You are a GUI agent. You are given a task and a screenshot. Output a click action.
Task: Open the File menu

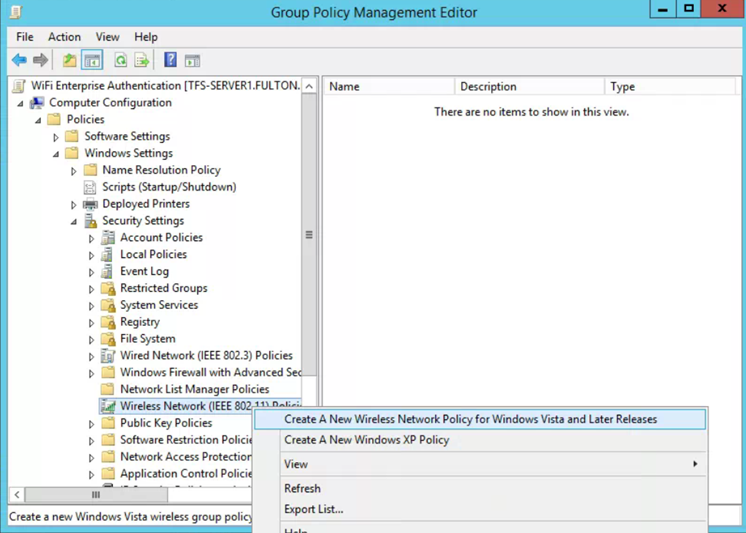coord(24,37)
